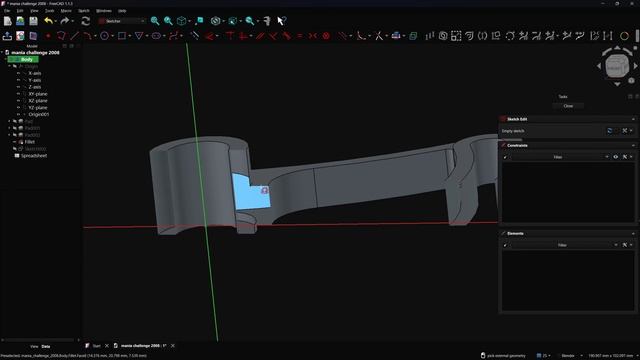
Task: Select the circle sketch tool
Action: click(104, 36)
